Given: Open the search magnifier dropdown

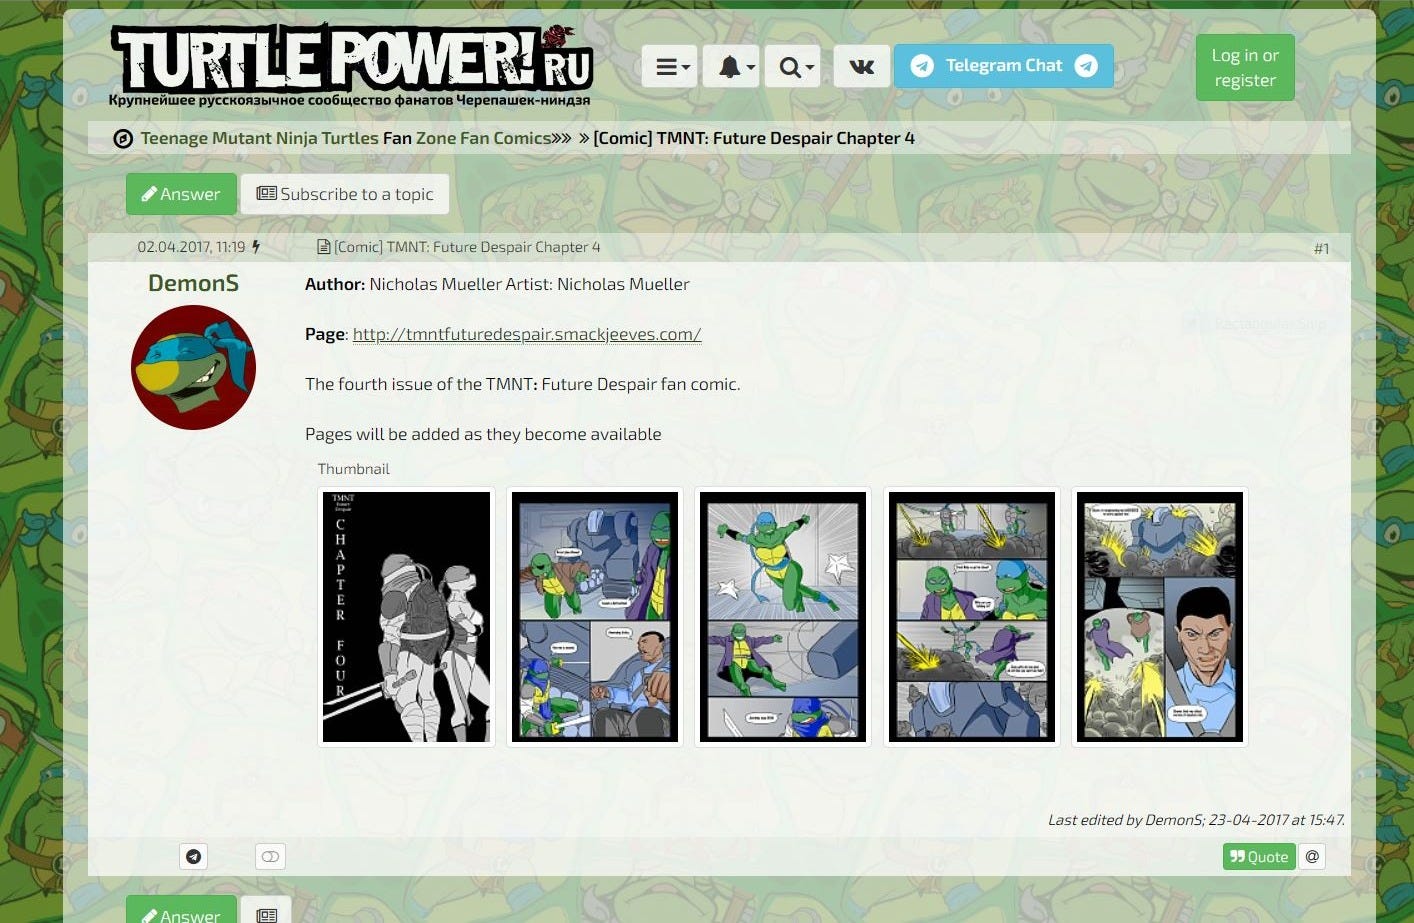Looking at the screenshot, I should [793, 66].
